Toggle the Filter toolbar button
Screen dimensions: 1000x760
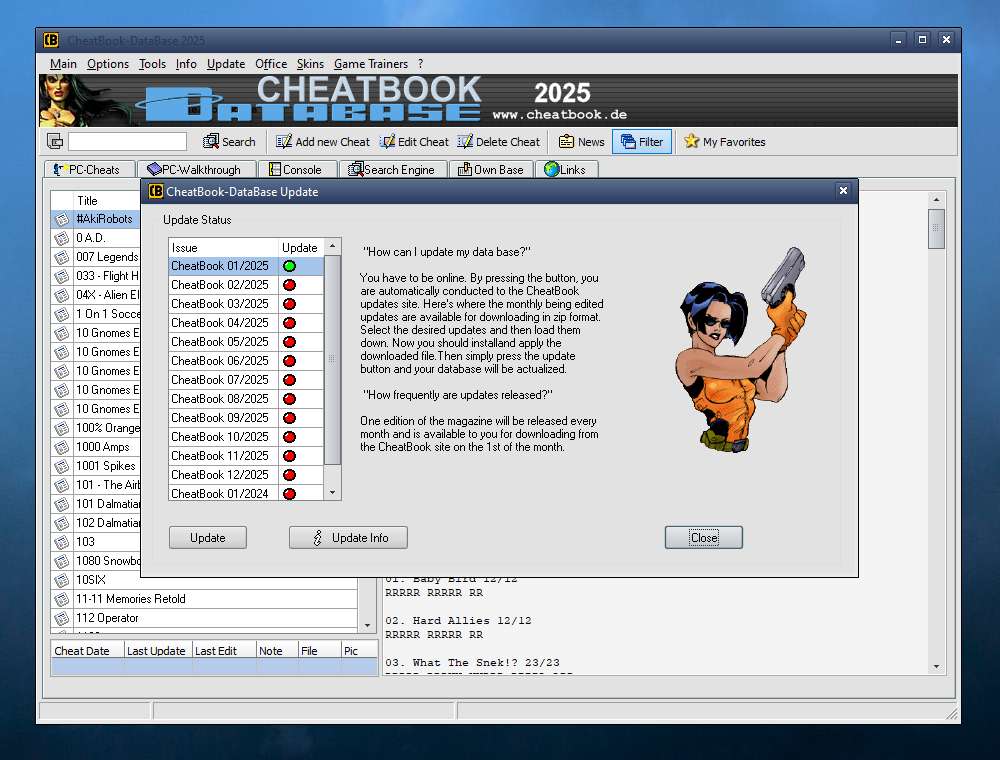pyautogui.click(x=642, y=142)
